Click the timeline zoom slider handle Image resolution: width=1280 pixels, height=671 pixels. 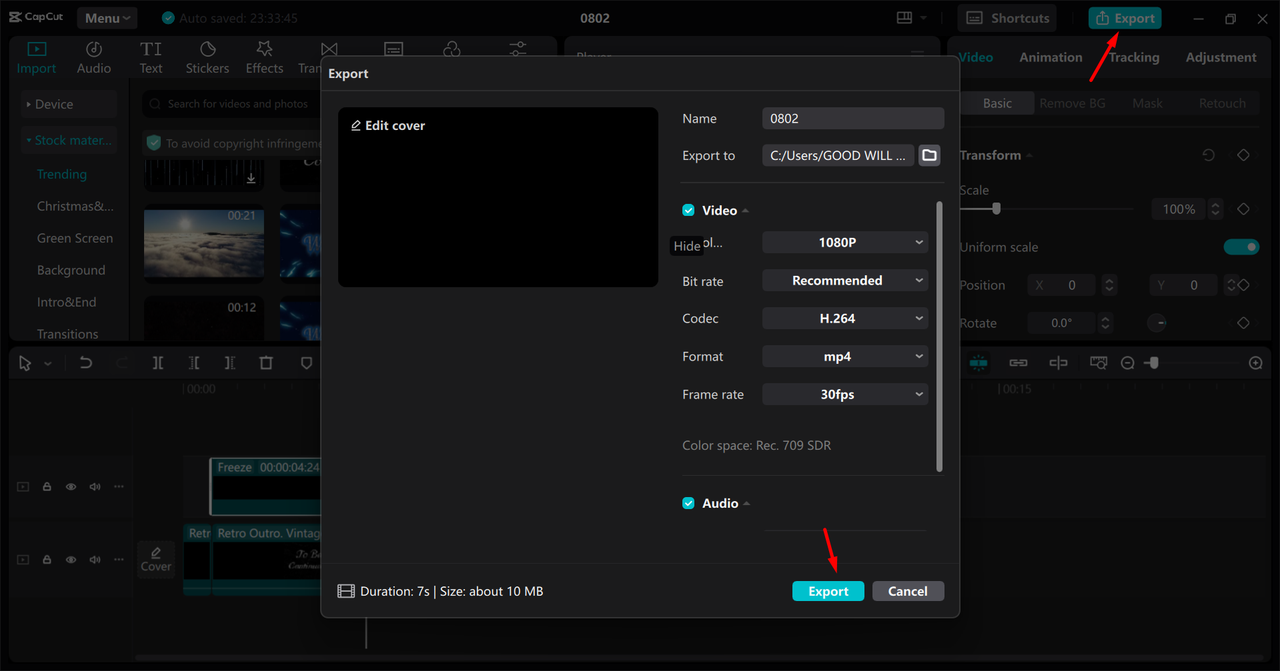coord(1153,363)
